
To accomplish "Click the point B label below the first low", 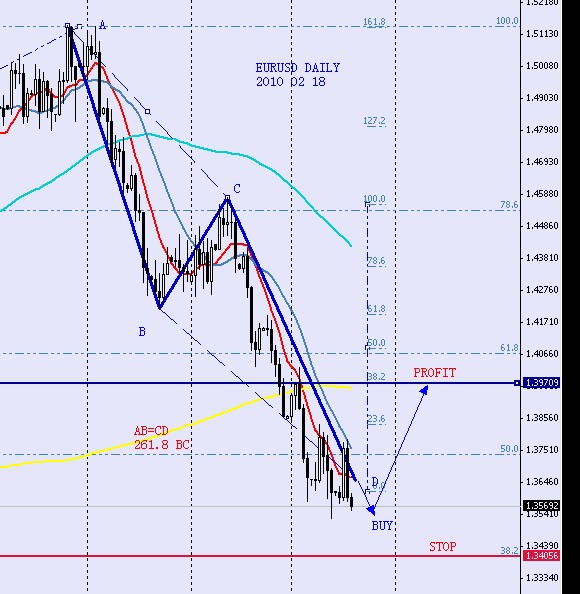I will click(142, 332).
